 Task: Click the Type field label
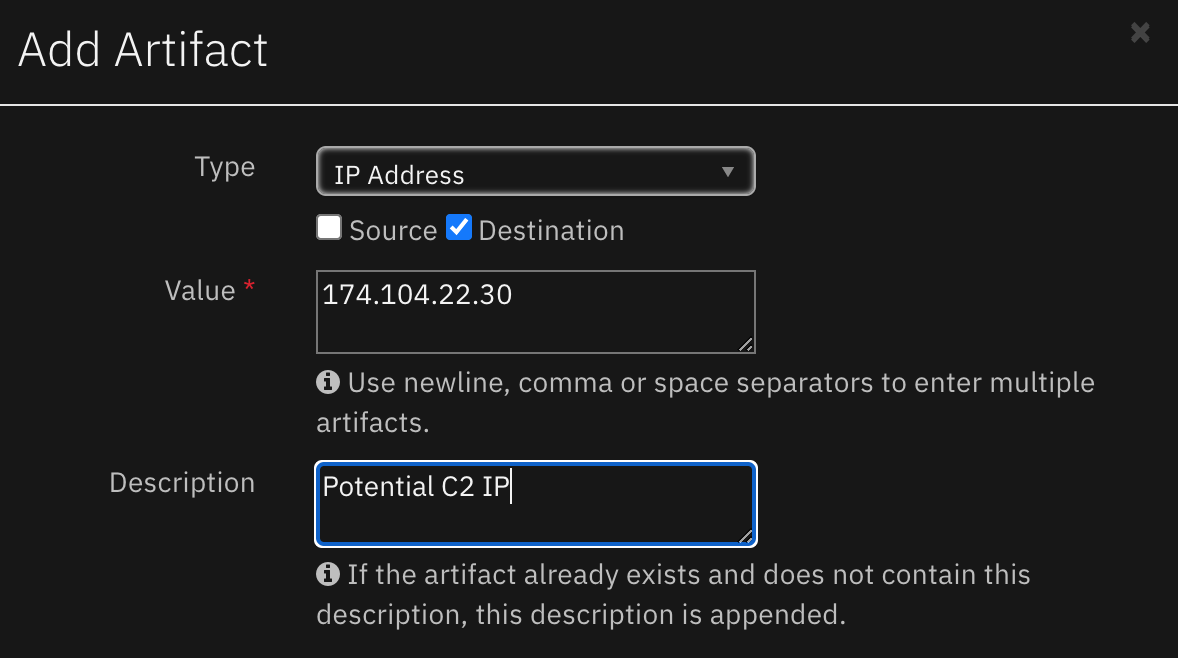click(225, 167)
